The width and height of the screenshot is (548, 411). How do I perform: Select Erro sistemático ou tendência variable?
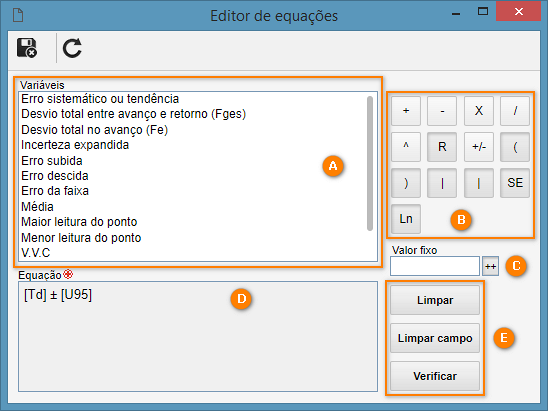[100, 99]
